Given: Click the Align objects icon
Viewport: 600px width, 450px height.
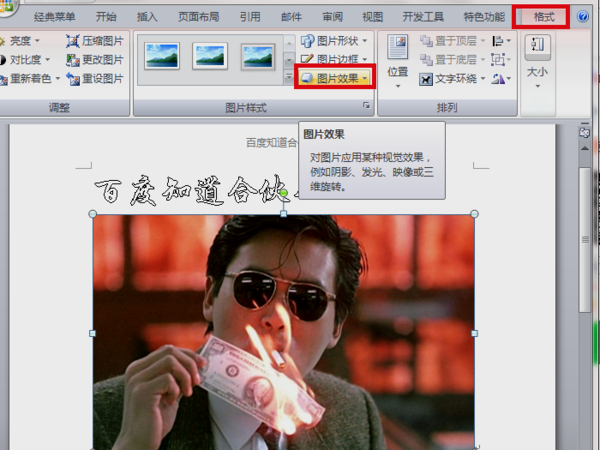Looking at the screenshot, I should click(x=497, y=41).
